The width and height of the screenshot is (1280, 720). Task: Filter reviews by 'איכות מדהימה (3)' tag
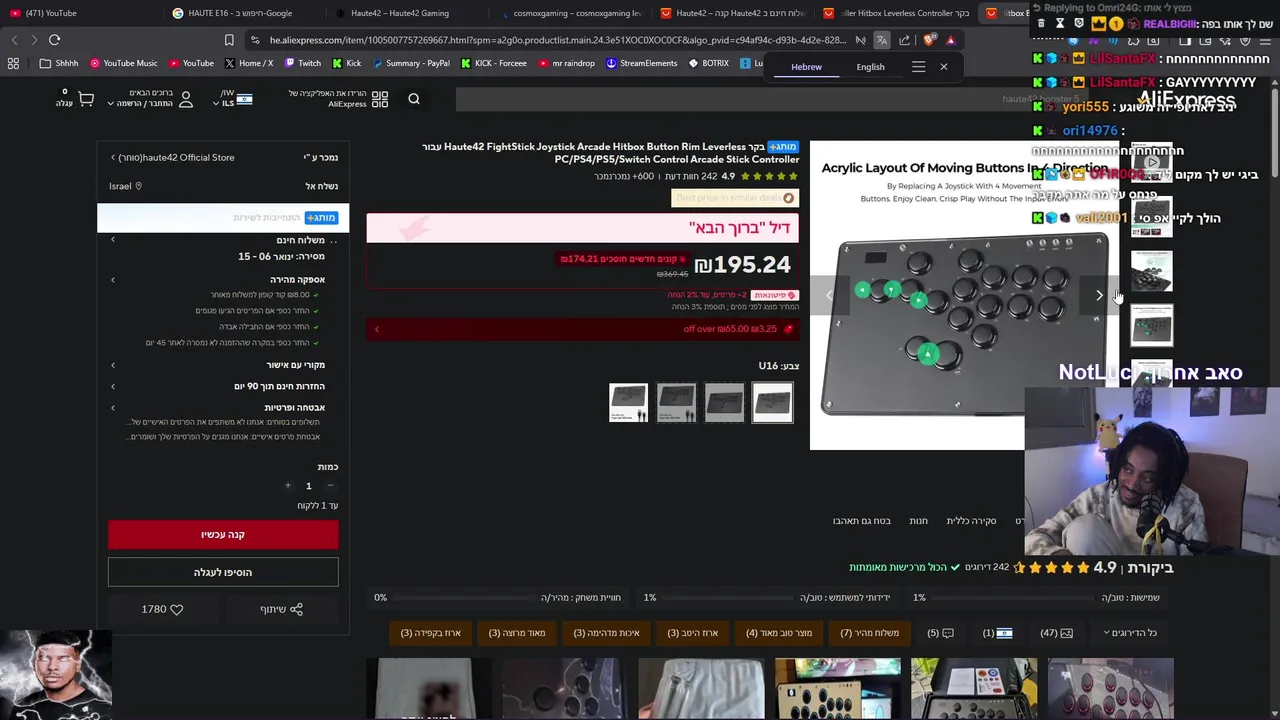[x=607, y=633]
